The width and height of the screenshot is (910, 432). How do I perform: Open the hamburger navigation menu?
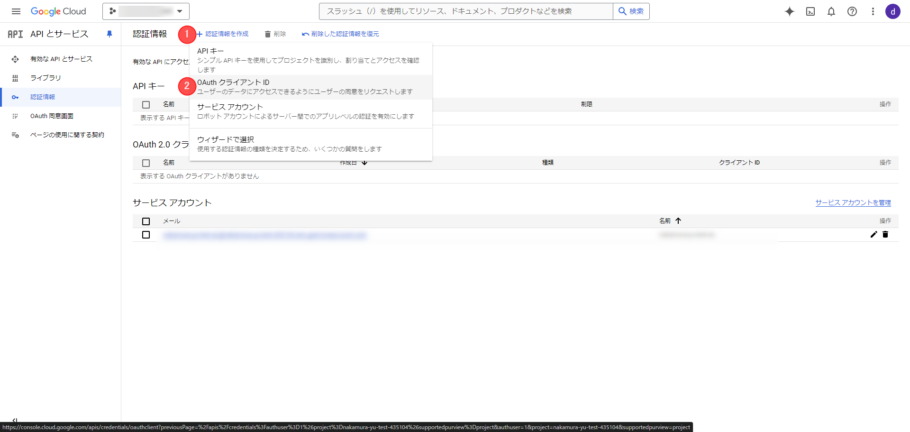pos(15,11)
